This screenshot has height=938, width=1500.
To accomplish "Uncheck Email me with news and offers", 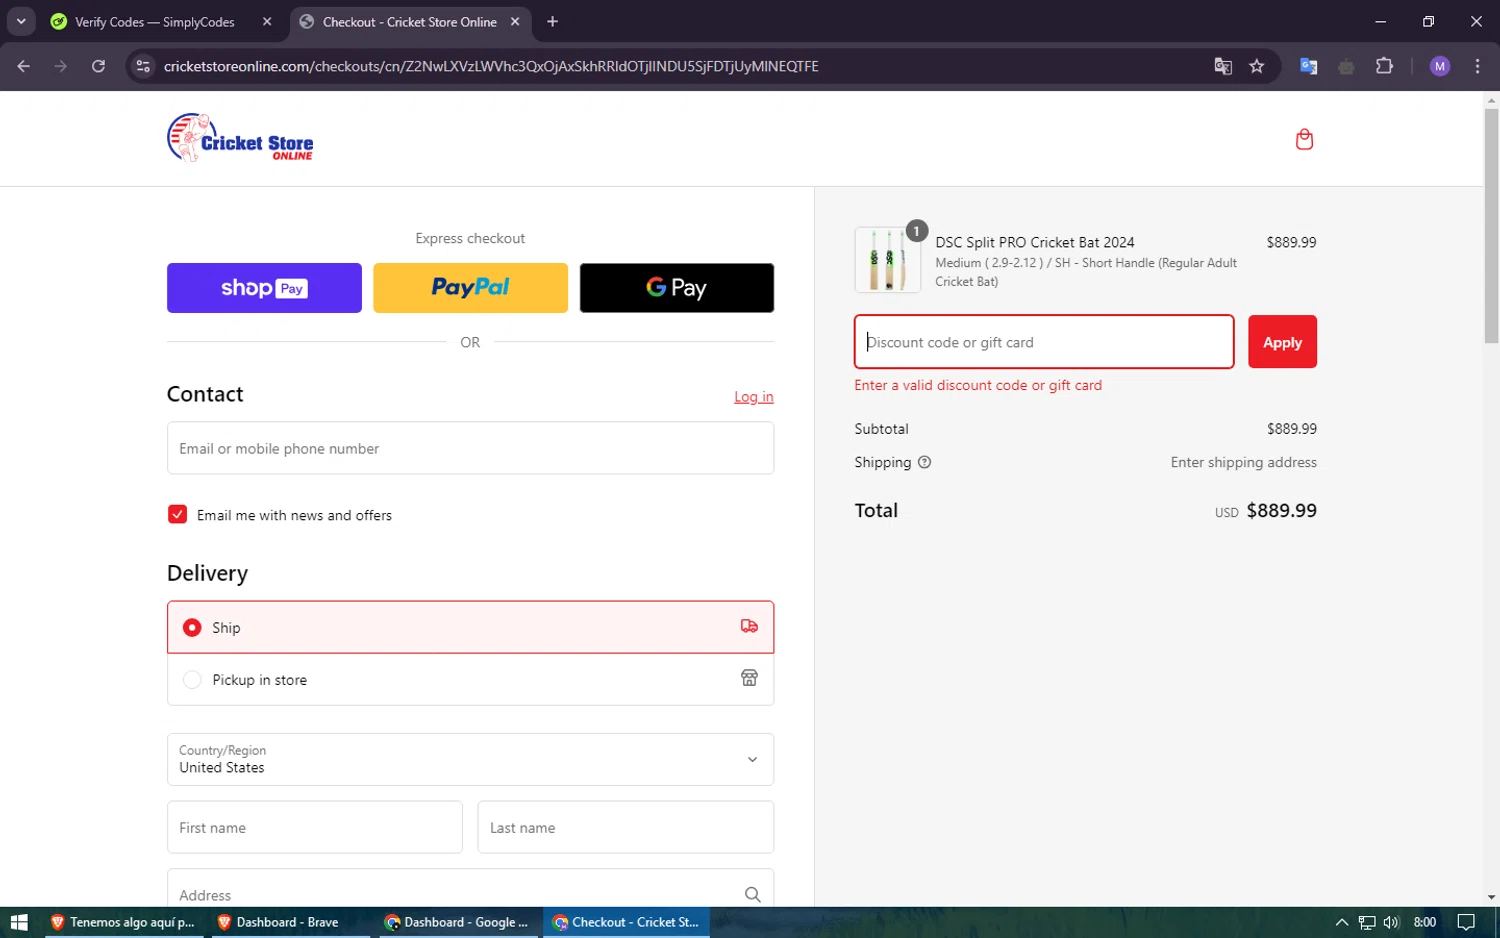I will (178, 514).
